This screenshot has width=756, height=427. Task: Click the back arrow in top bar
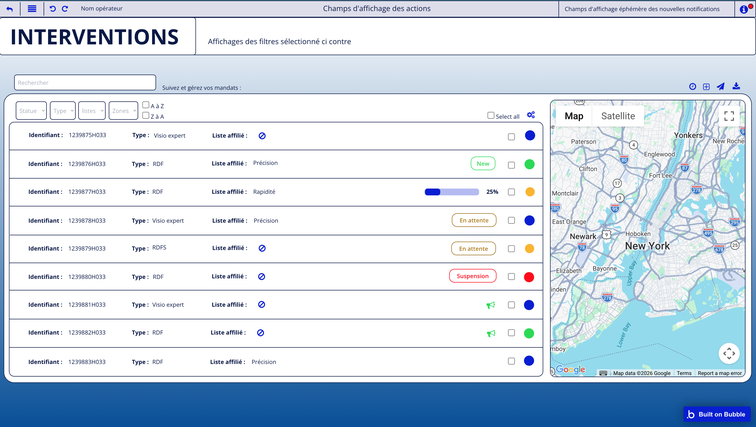click(10, 8)
